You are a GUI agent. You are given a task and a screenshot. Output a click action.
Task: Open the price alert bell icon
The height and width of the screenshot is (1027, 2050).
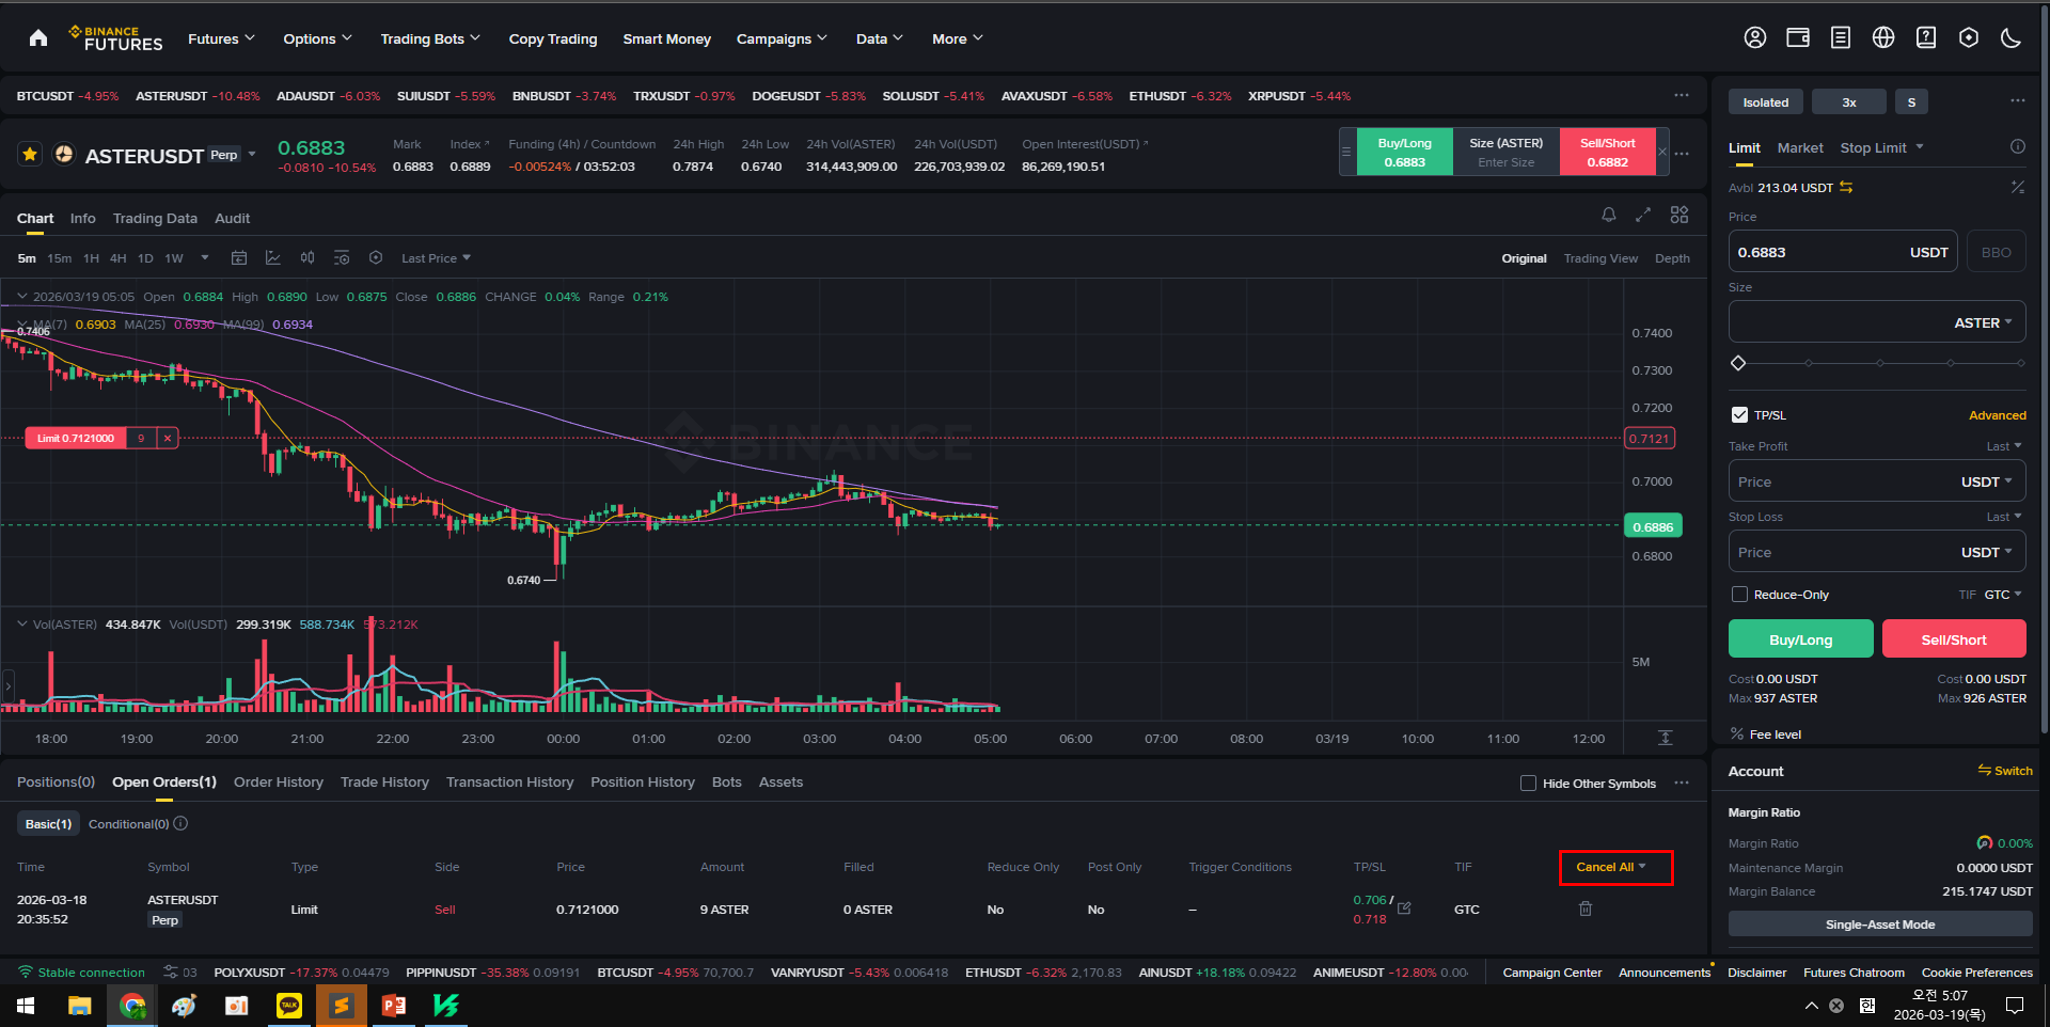1608,215
